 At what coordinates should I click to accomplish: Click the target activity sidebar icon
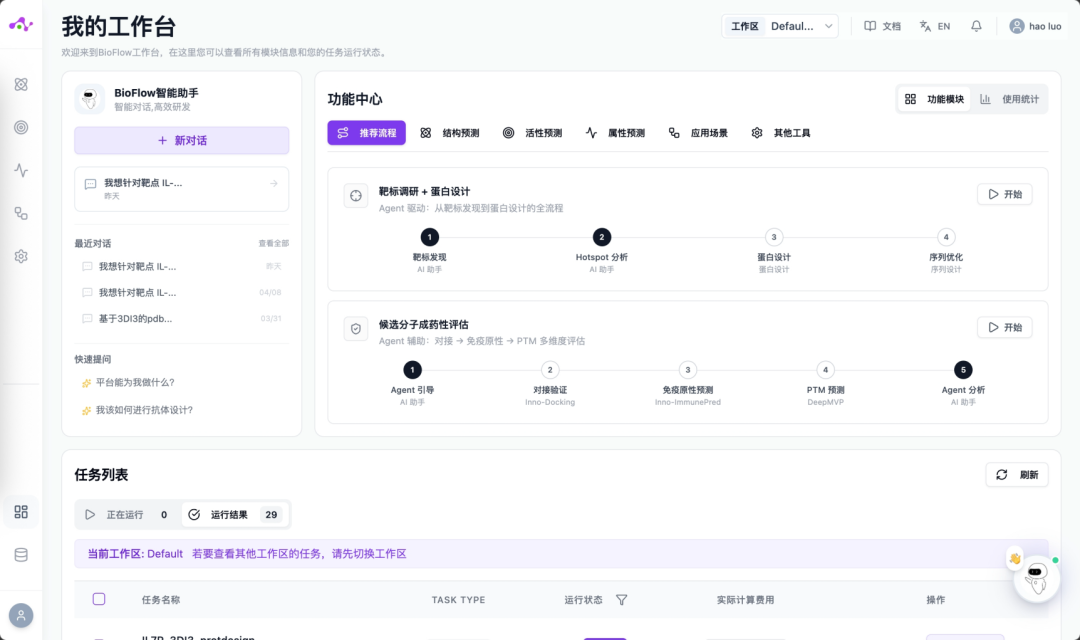click(x=21, y=127)
